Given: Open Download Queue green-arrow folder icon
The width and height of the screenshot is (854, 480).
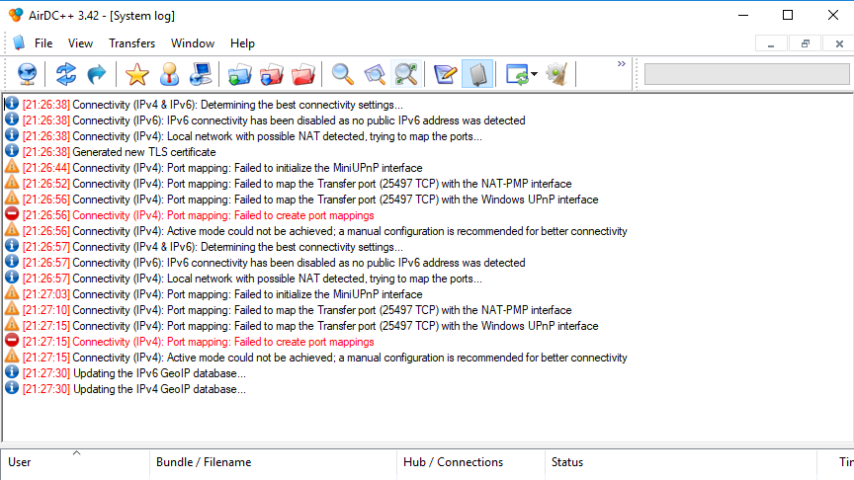Looking at the screenshot, I should click(240, 75).
